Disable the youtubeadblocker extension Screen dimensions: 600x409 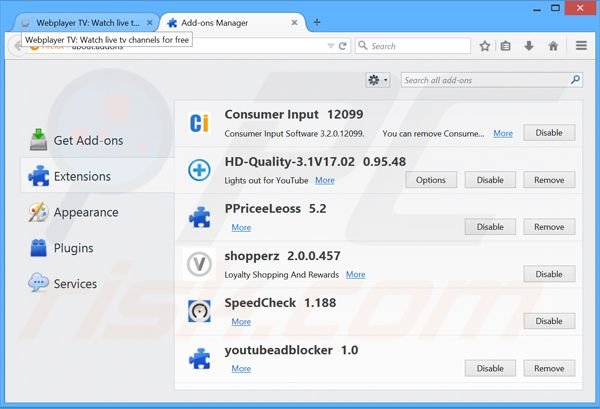(x=490, y=368)
